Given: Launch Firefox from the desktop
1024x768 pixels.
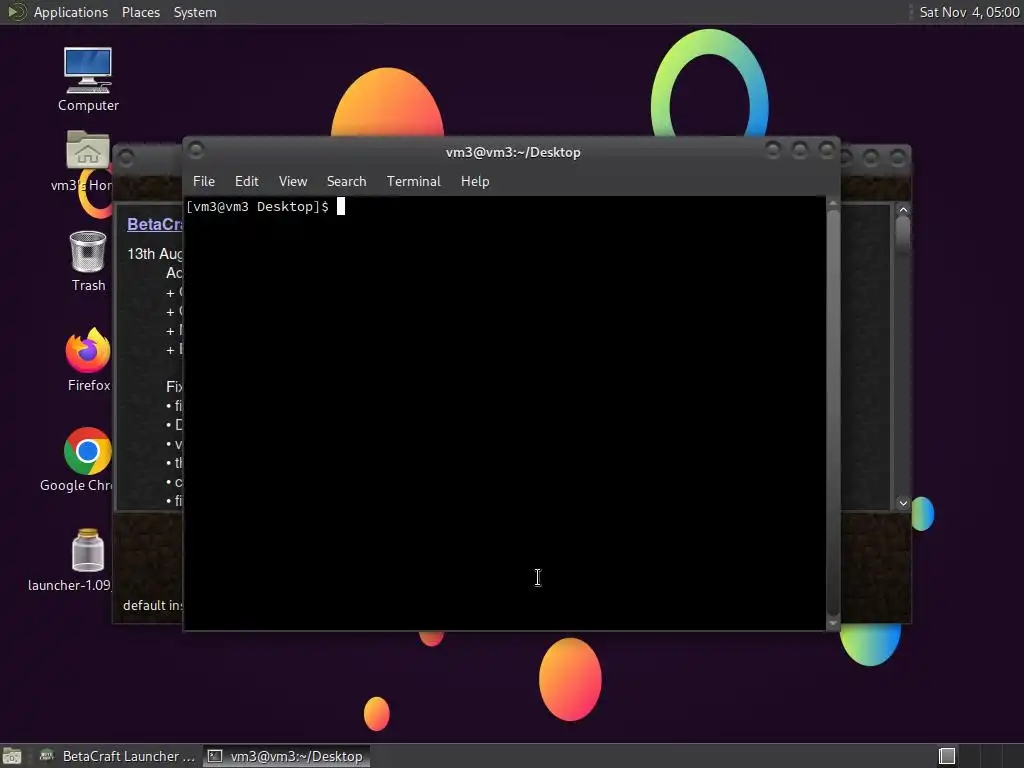Looking at the screenshot, I should (x=88, y=360).
